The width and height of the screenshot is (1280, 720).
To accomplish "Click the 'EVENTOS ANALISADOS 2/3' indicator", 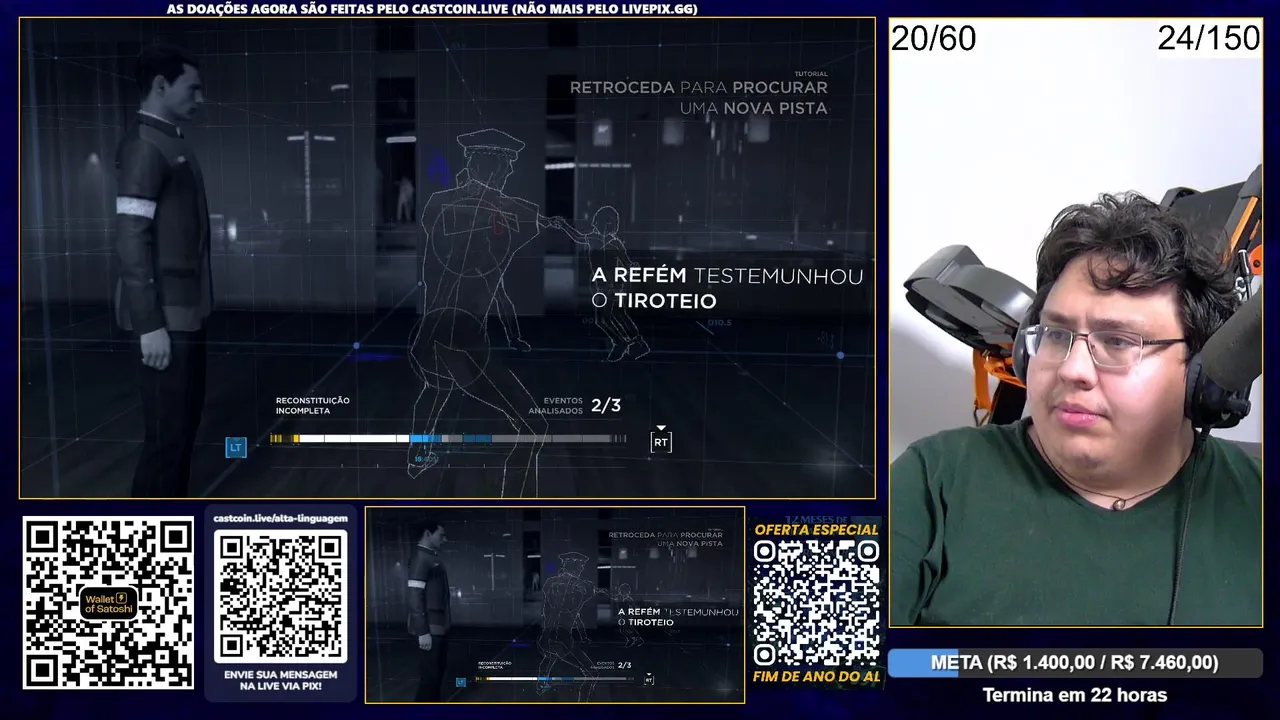I will pyautogui.click(x=577, y=405).
